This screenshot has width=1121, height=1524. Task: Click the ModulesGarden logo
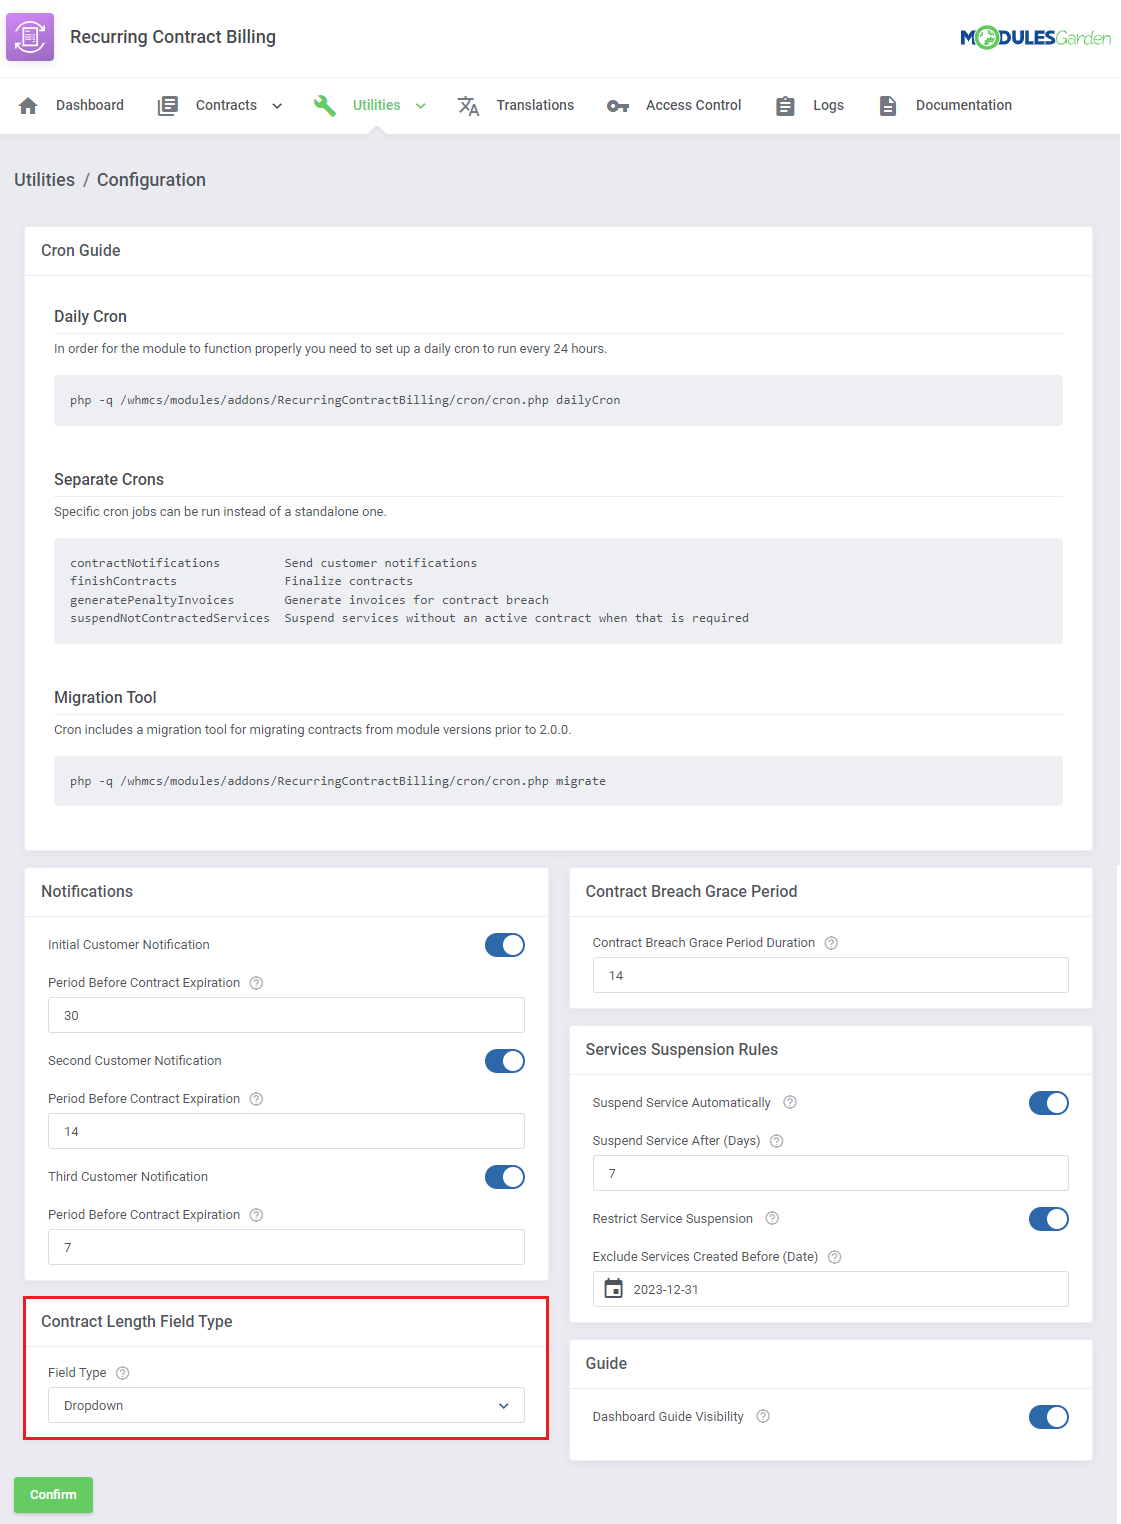1035,38
